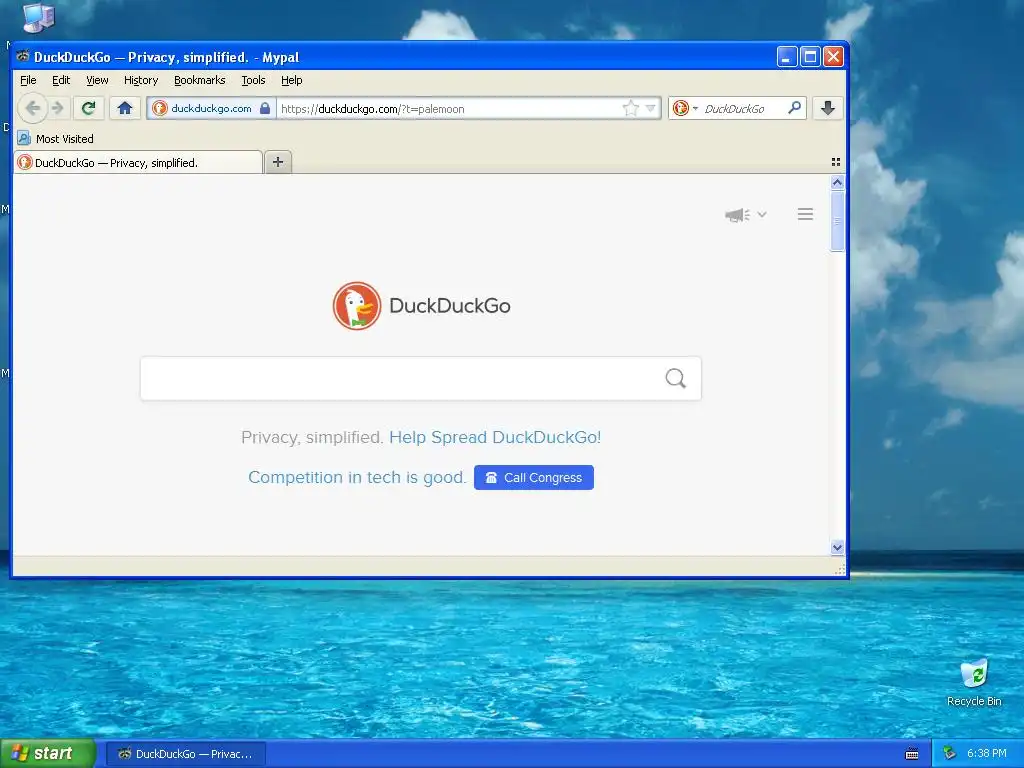This screenshot has height=768, width=1024.
Task: Open the File menu
Action: click(x=28, y=80)
